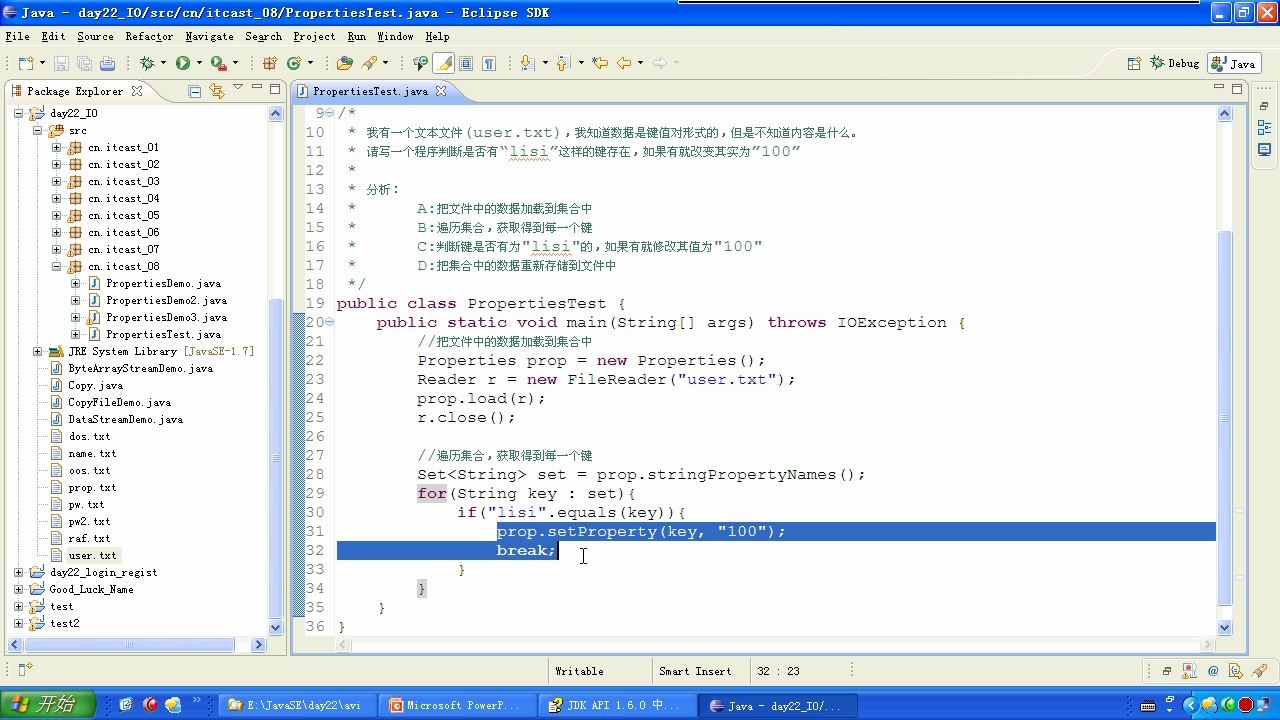This screenshot has width=1280, height=720.
Task: Open the Project menu
Action: pyautogui.click(x=314, y=36)
